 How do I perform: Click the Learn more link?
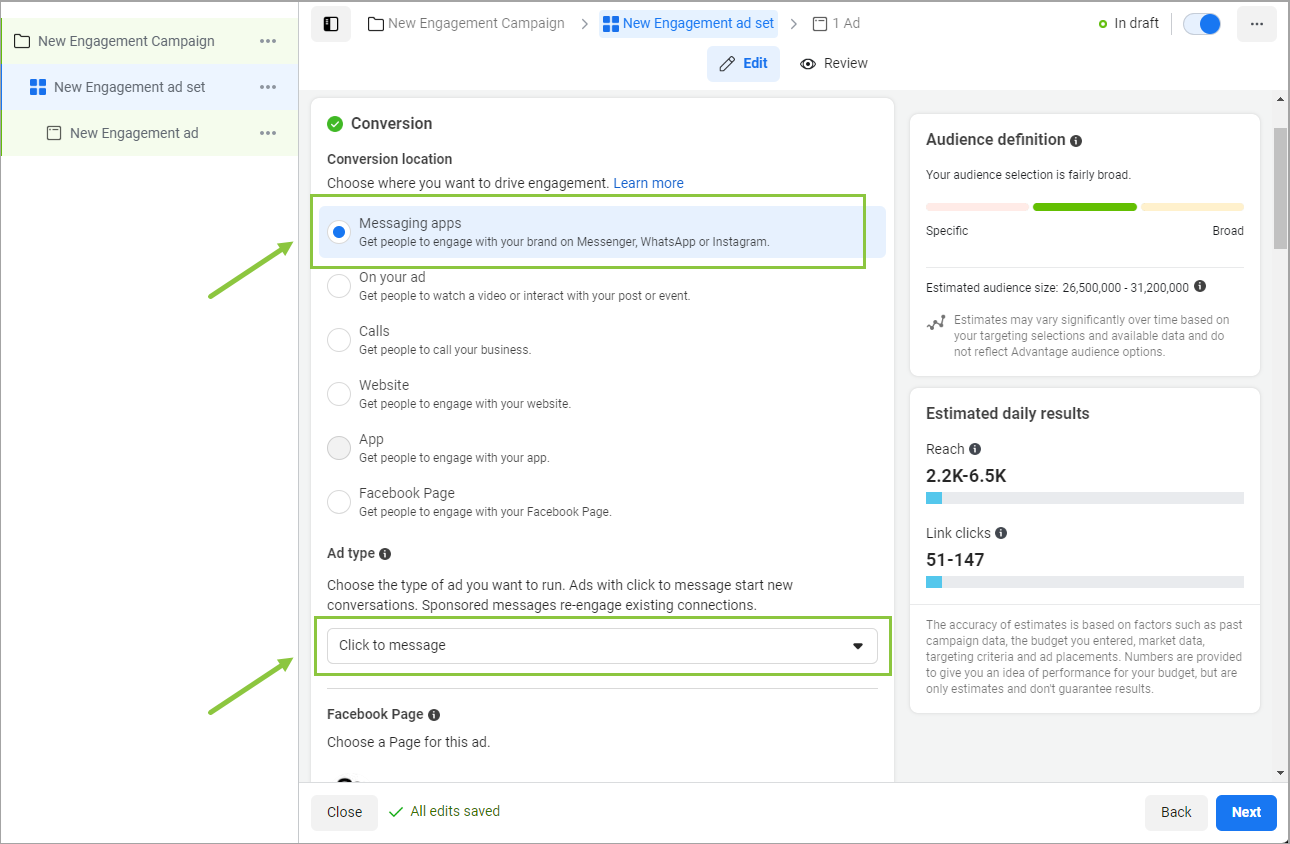click(x=648, y=183)
